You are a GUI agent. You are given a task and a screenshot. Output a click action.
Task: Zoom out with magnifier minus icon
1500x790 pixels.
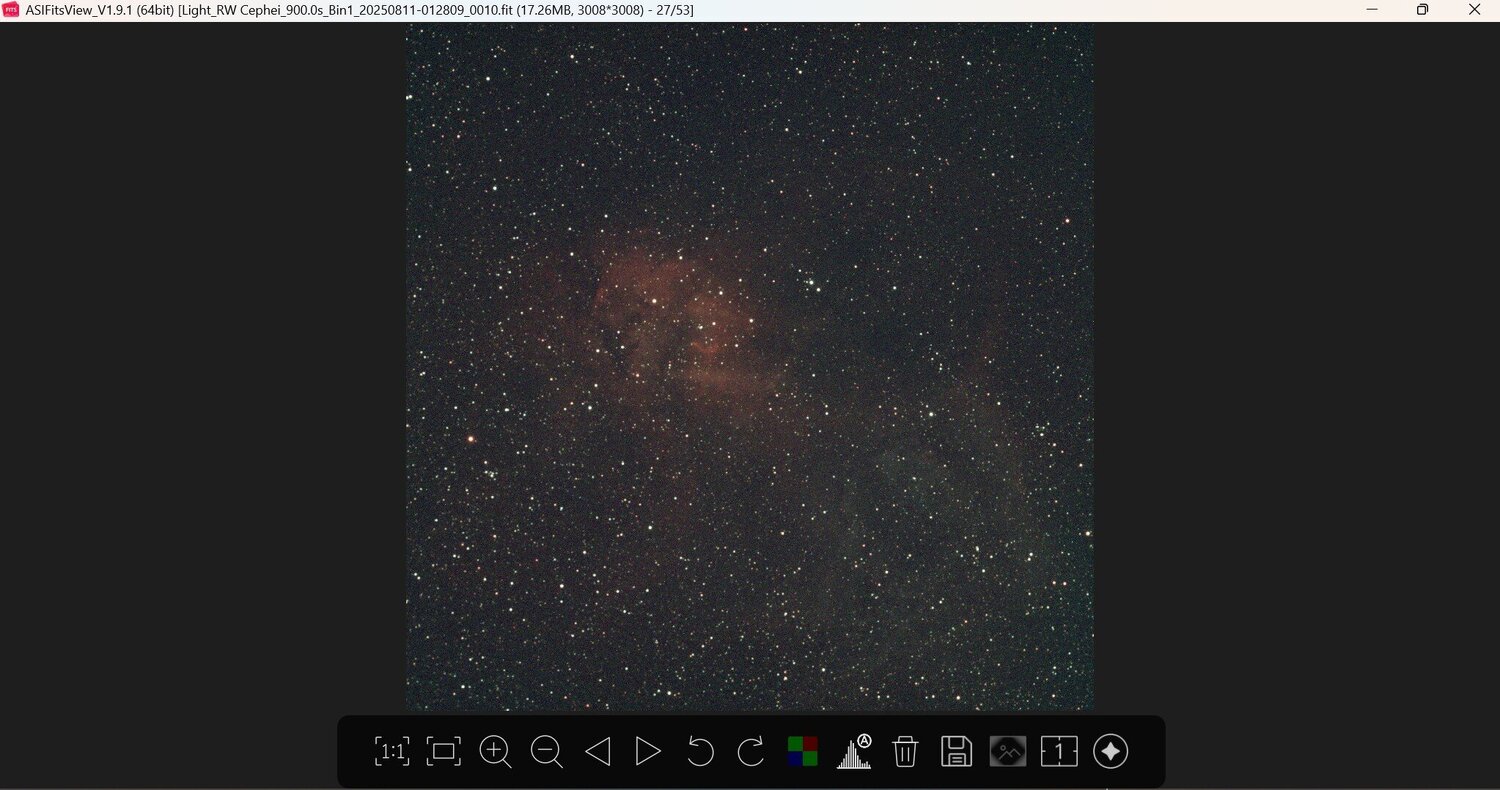(x=546, y=751)
